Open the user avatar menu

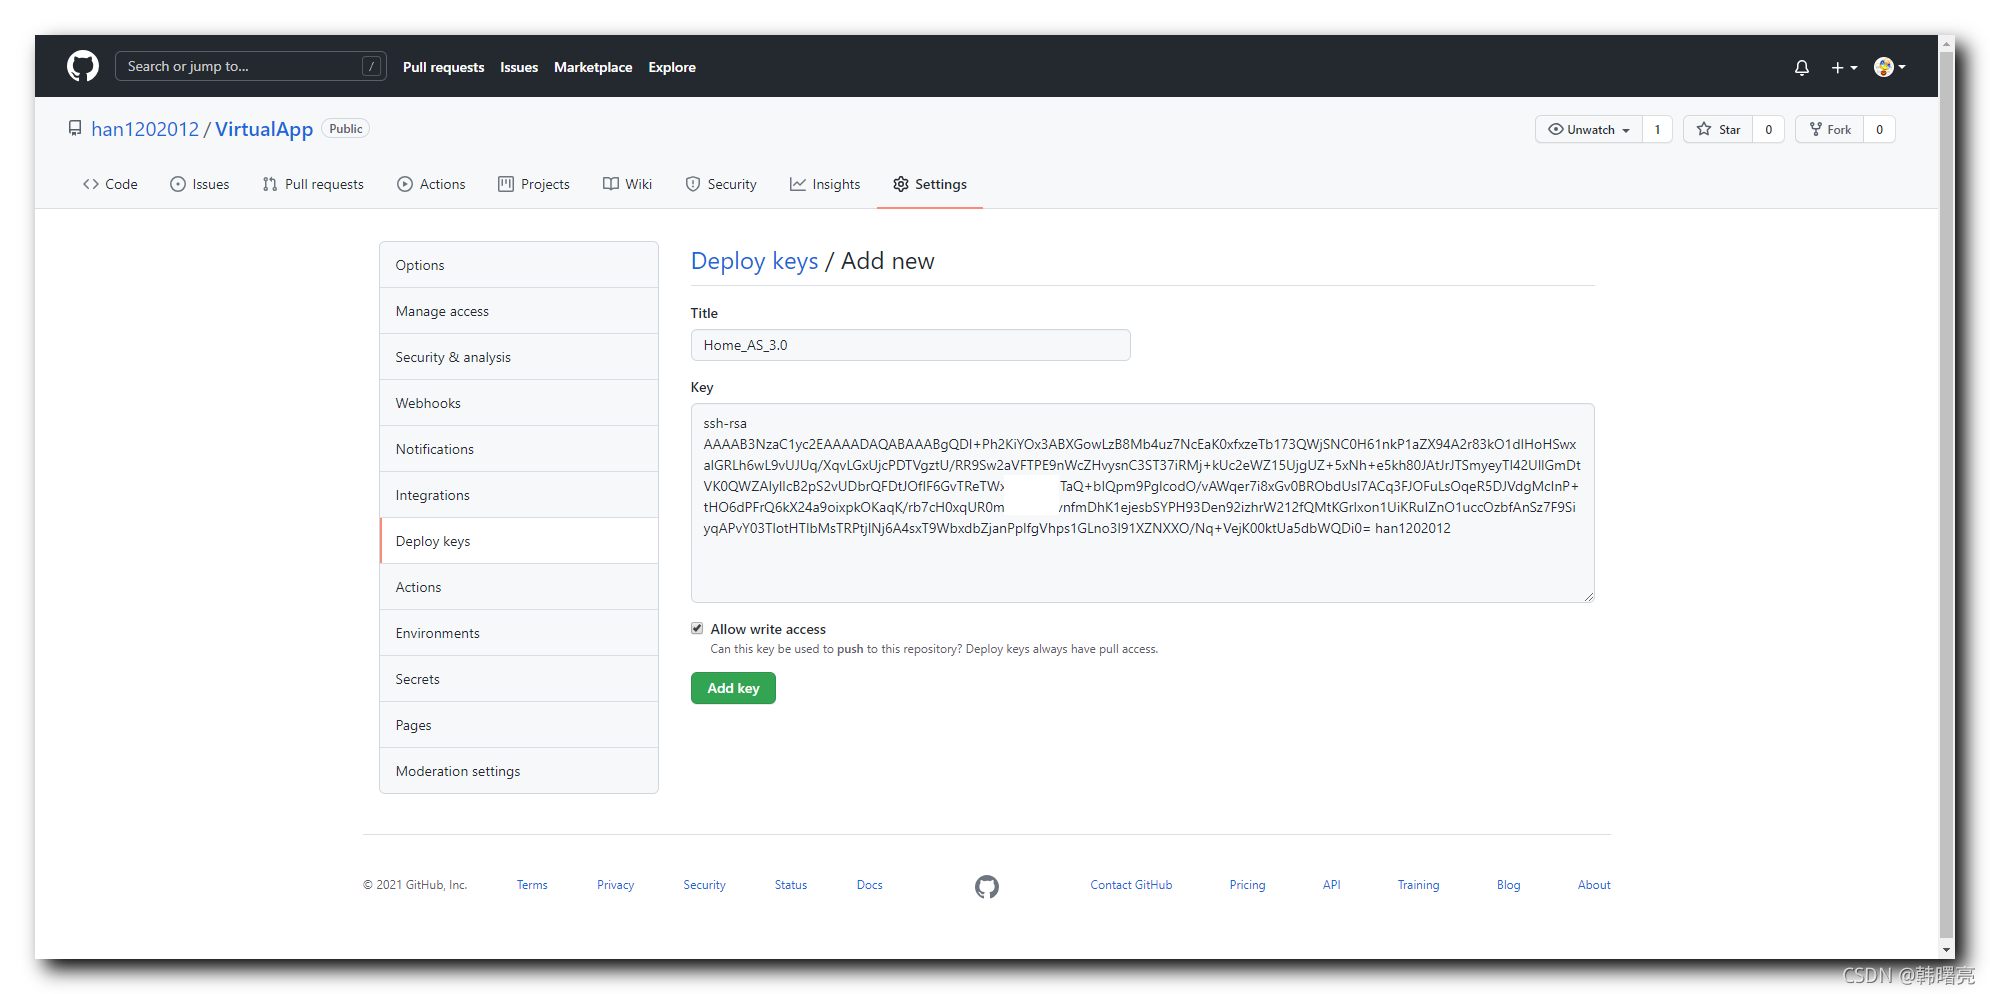tap(1889, 67)
